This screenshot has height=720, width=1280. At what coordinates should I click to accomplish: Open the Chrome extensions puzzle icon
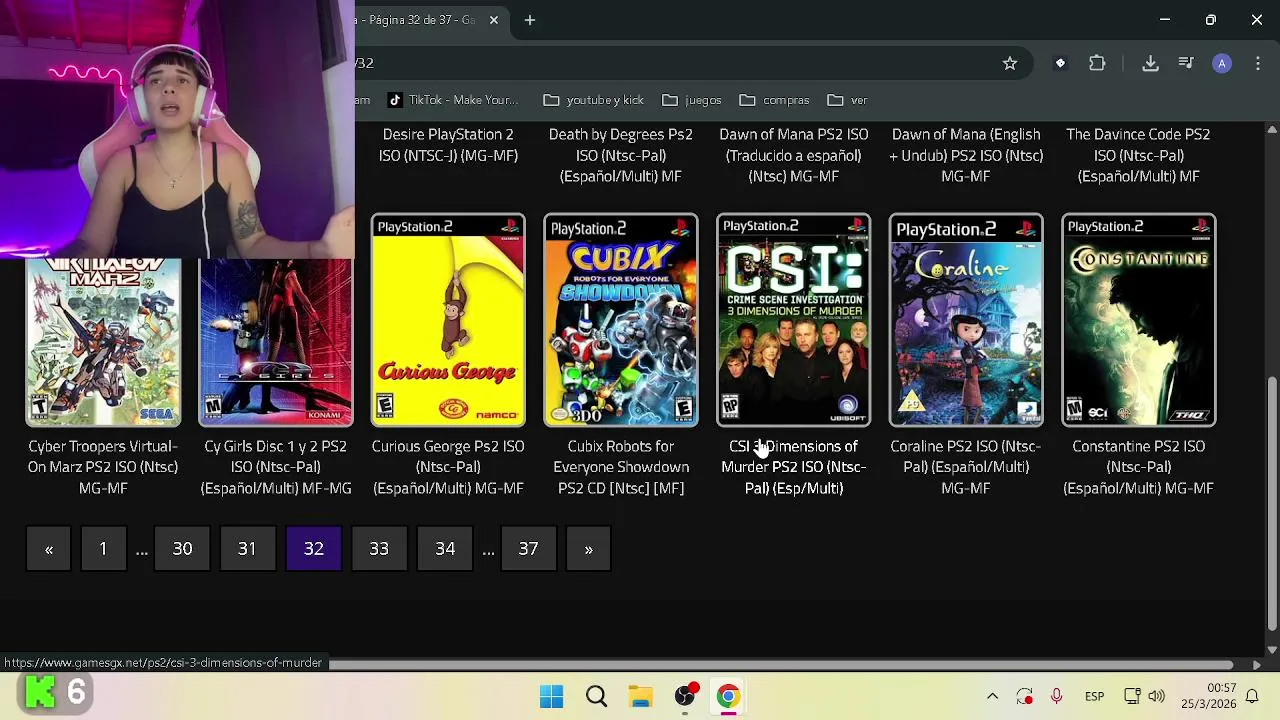coord(1097,63)
